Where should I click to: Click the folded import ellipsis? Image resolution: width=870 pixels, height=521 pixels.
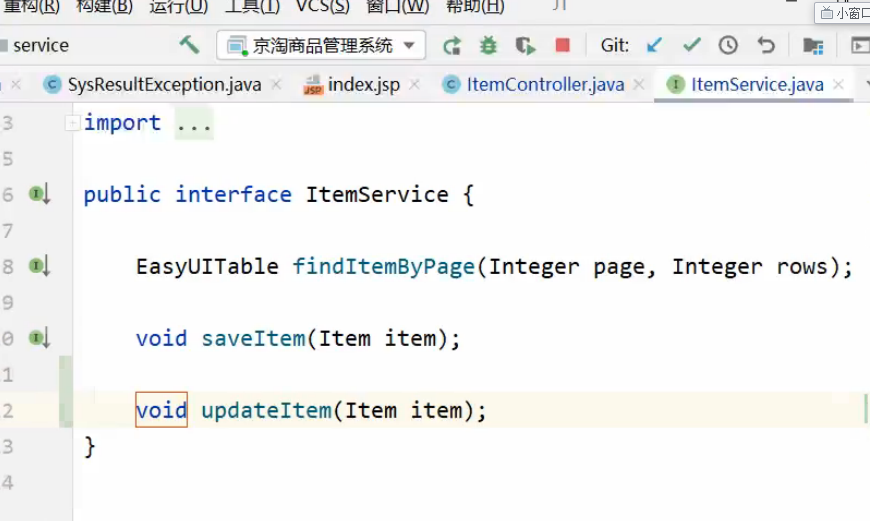click(x=194, y=123)
